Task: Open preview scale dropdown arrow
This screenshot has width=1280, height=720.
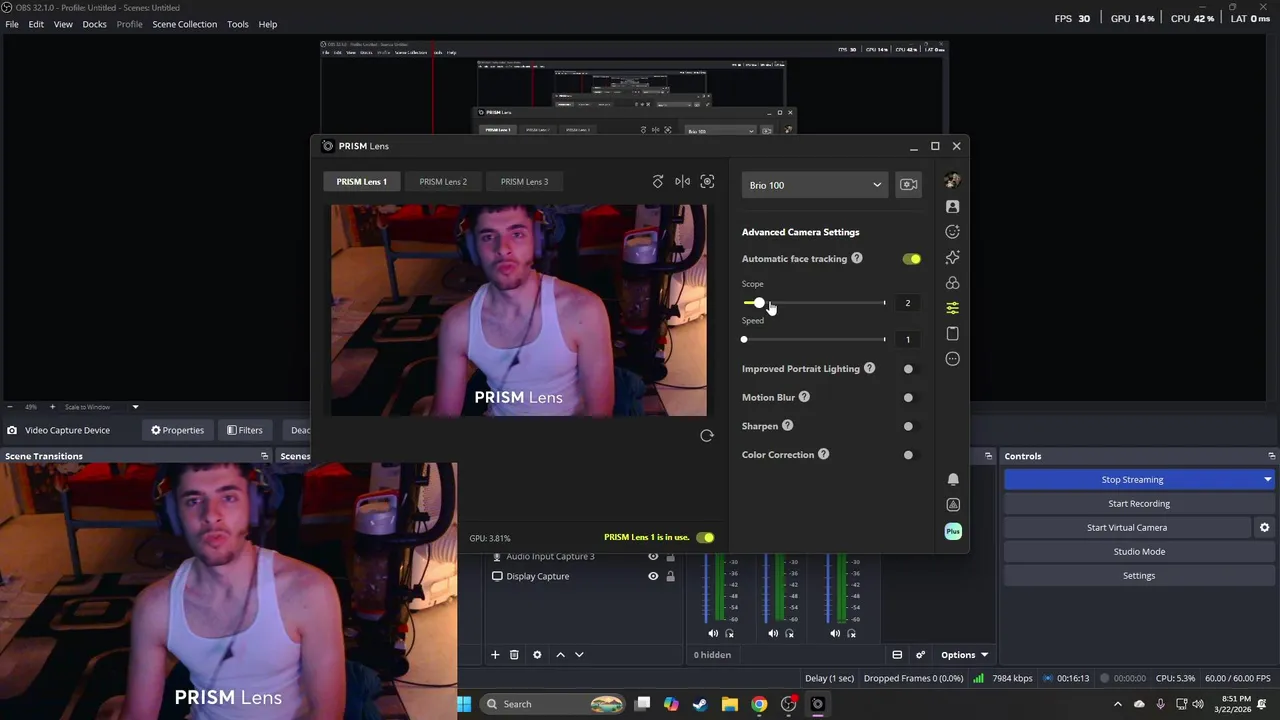Action: click(x=135, y=407)
